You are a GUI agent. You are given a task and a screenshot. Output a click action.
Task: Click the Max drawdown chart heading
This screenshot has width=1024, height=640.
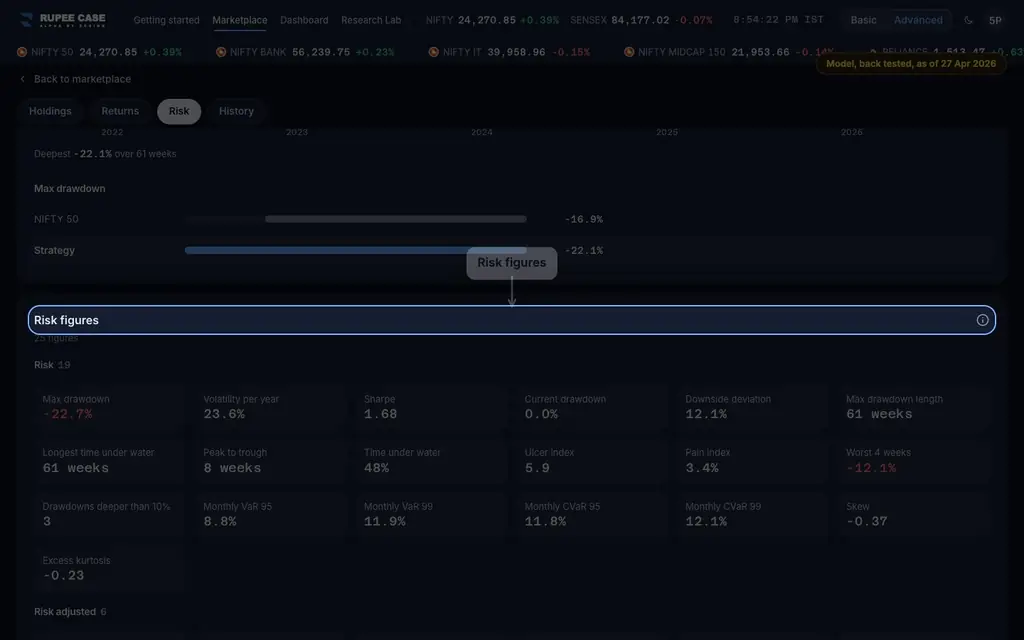coord(70,189)
